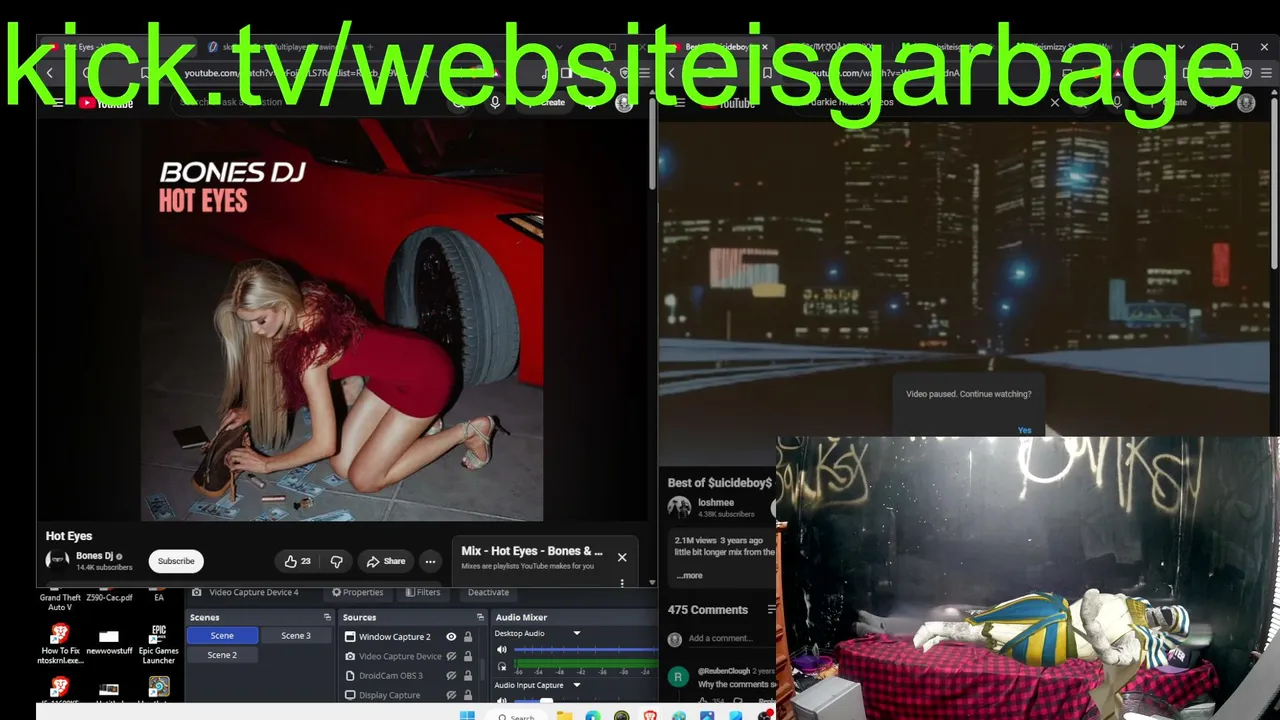This screenshot has width=1280, height=720.
Task: Open more actions menu for Hot Eyes video
Action: [430, 561]
